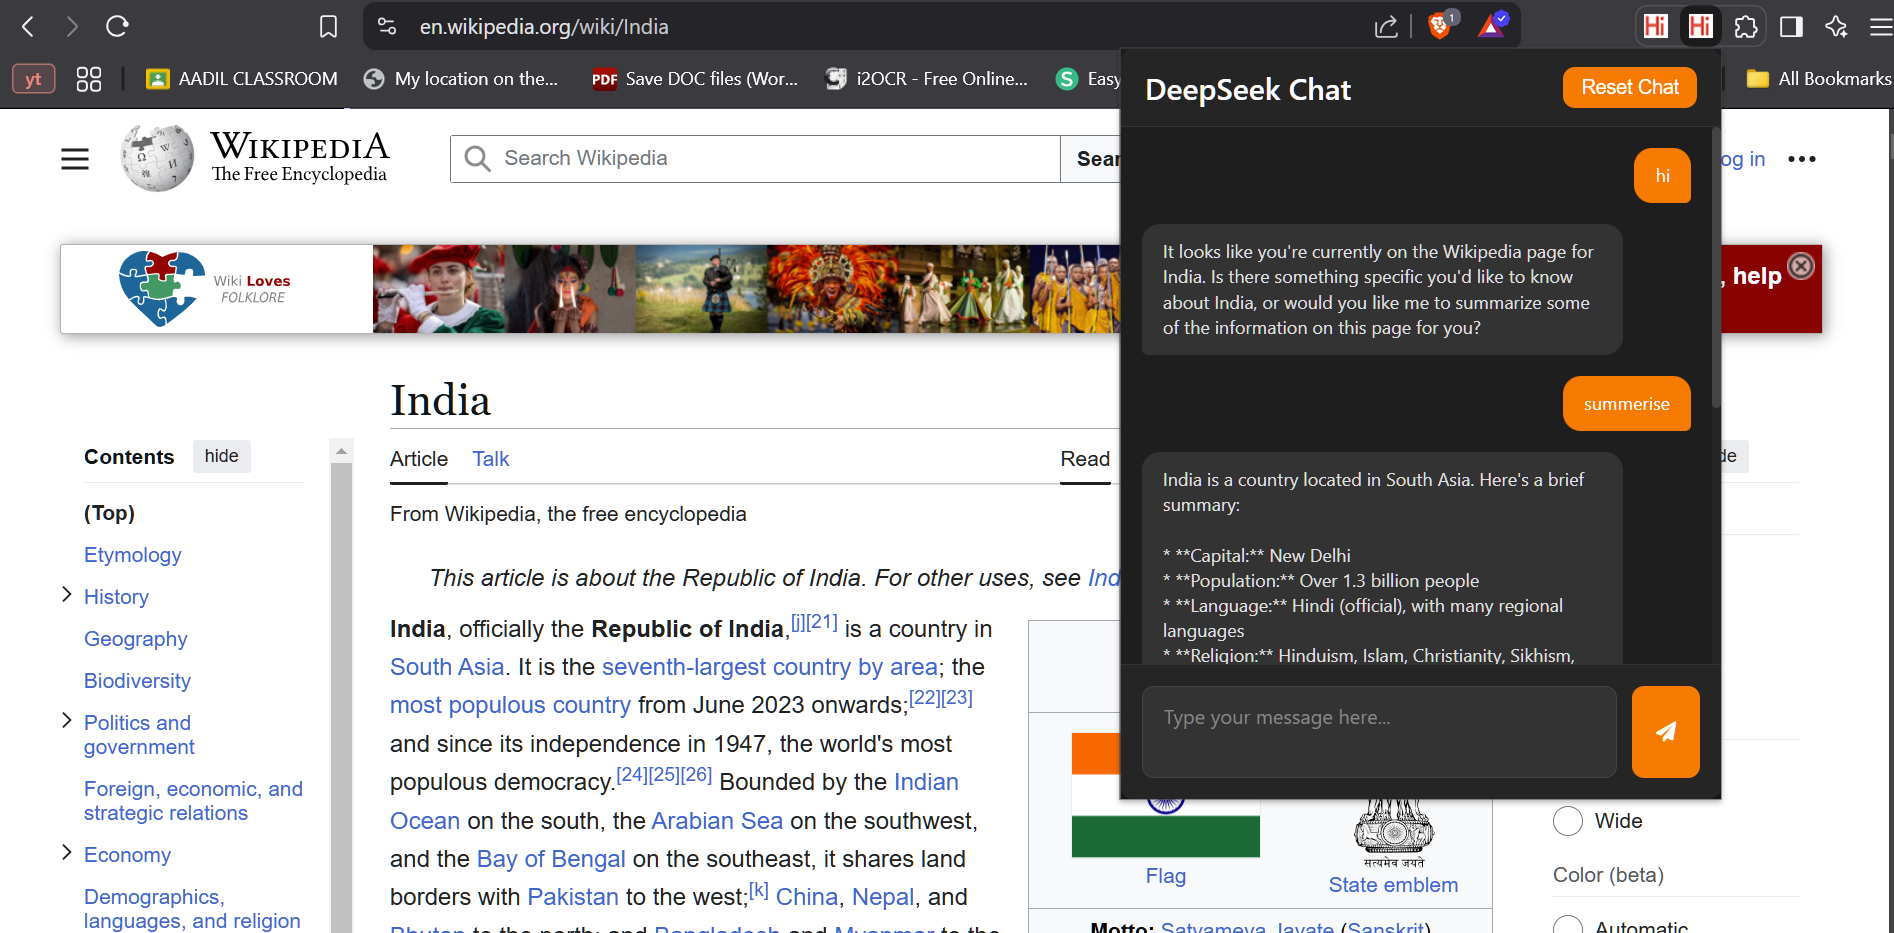Open AADIL CLASSROOM bookmark
The height and width of the screenshot is (933, 1894).
242,79
